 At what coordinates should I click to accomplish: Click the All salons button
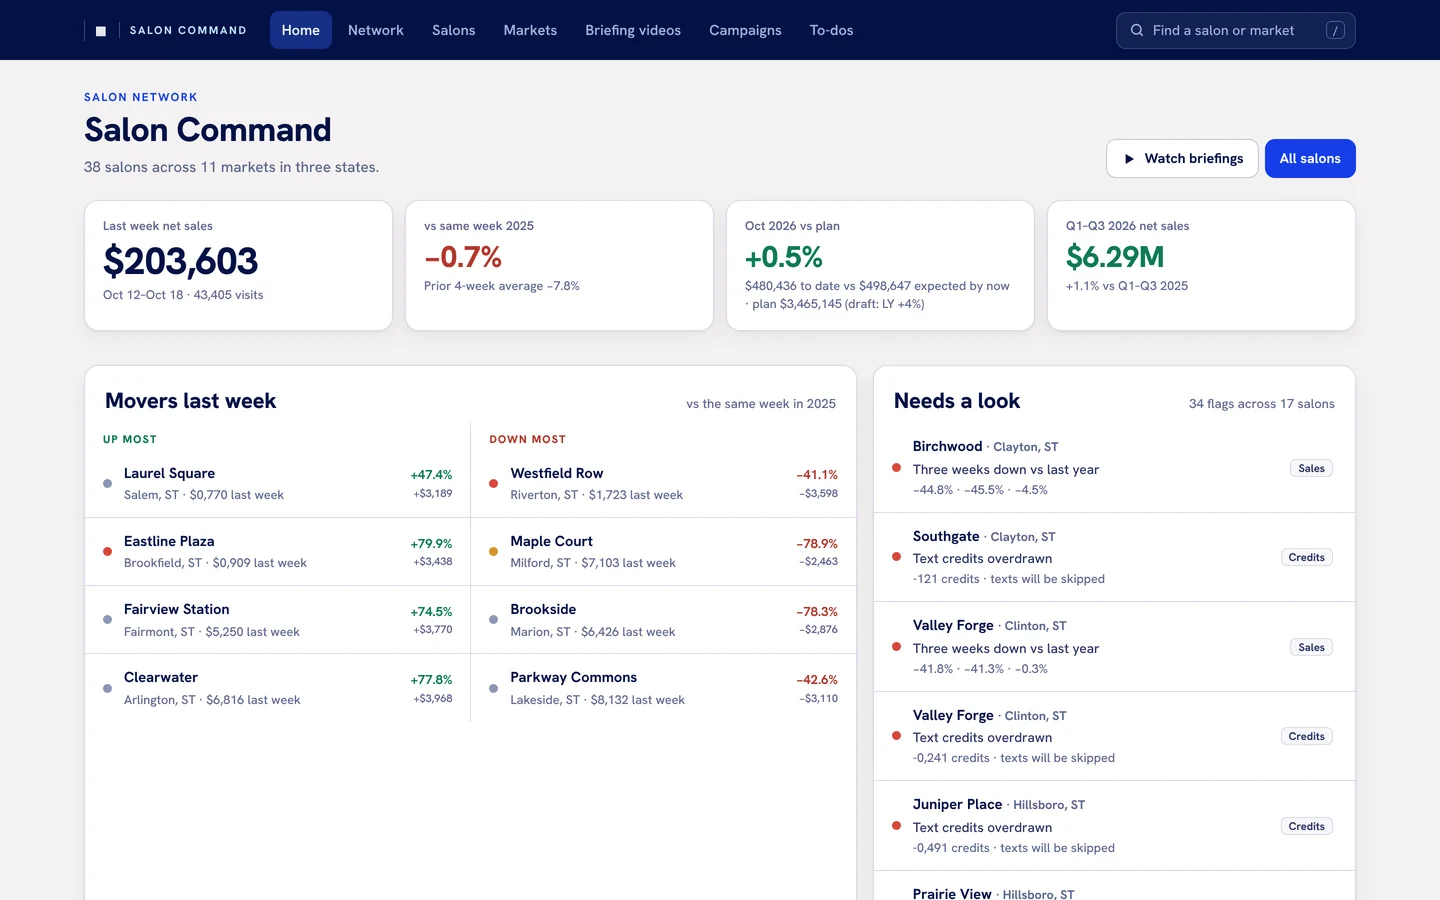[x=1310, y=158]
